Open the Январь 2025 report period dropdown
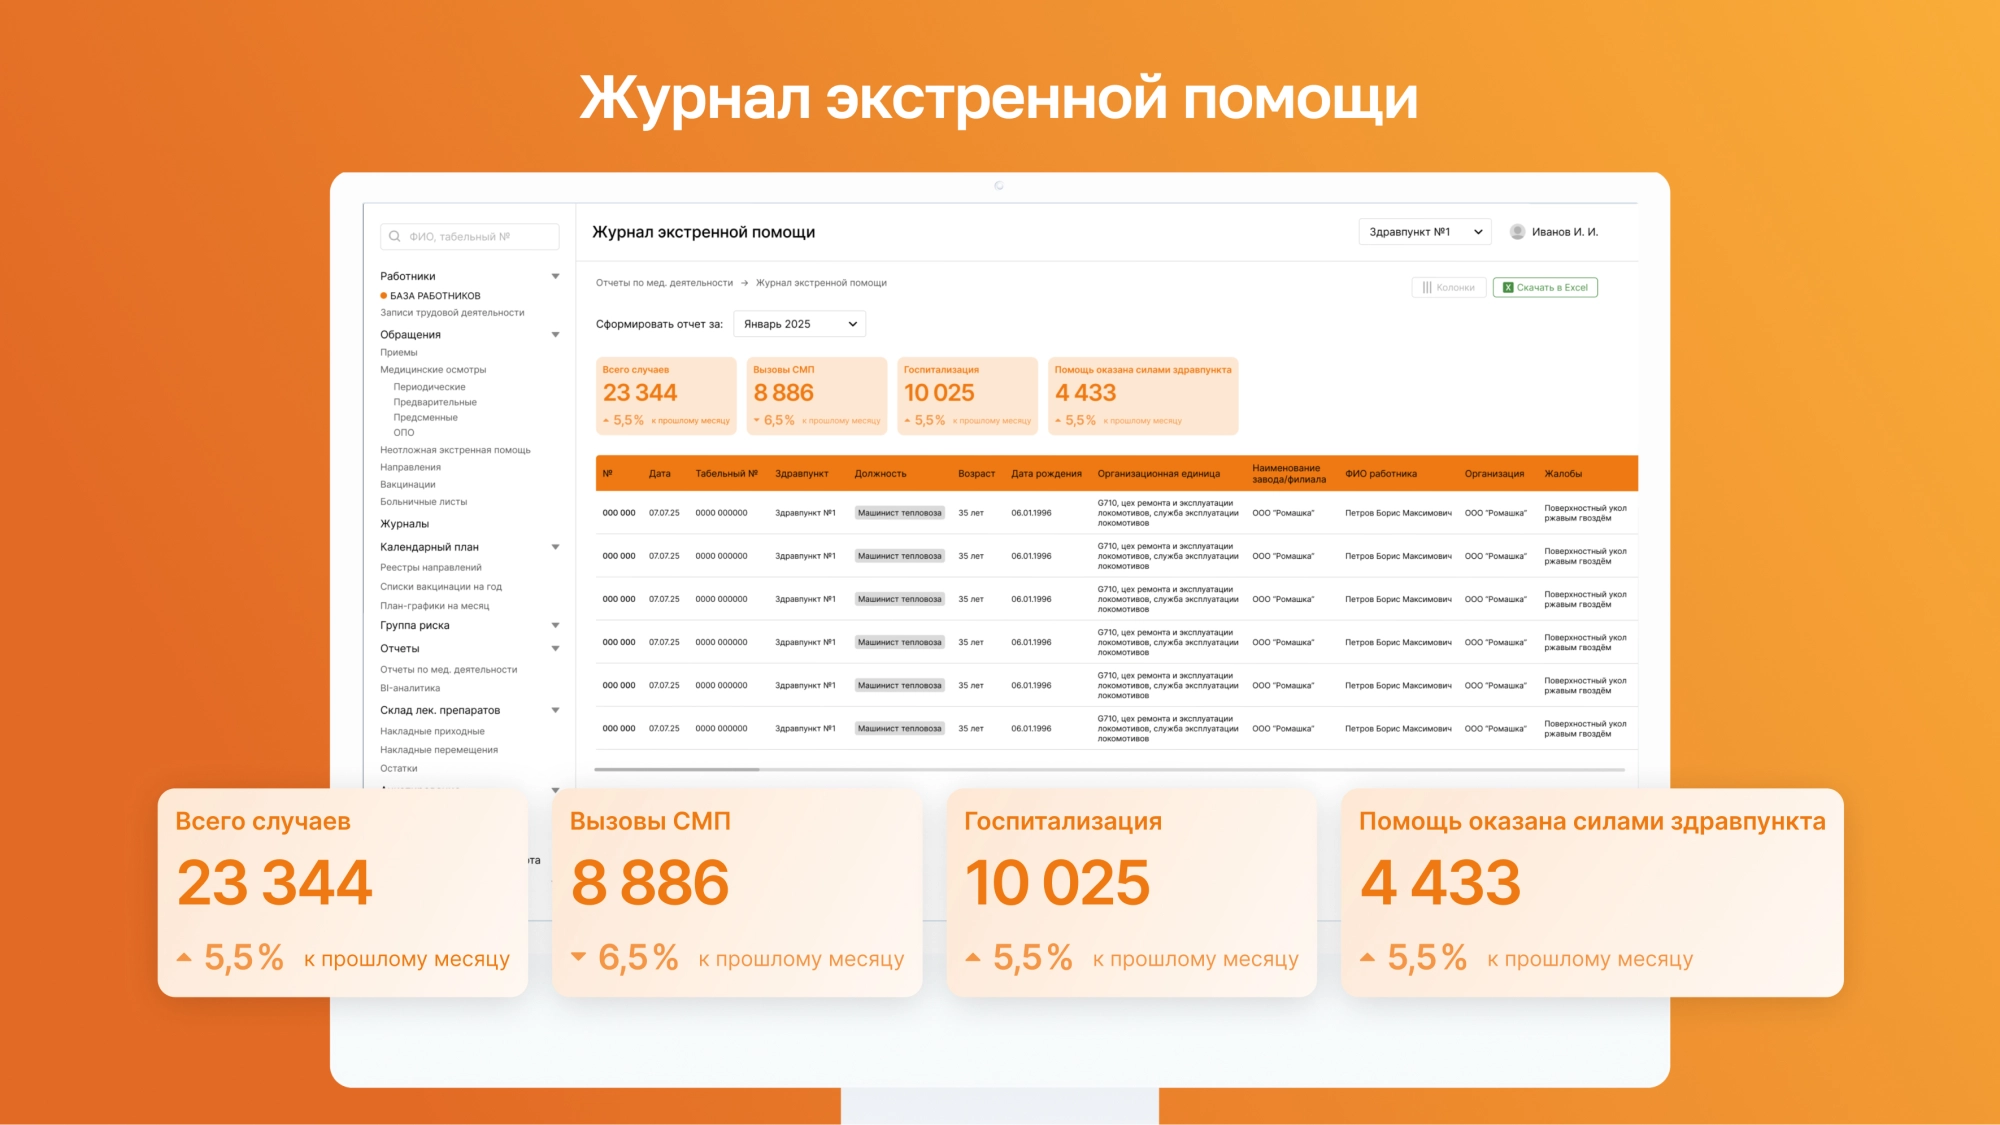 [x=798, y=323]
